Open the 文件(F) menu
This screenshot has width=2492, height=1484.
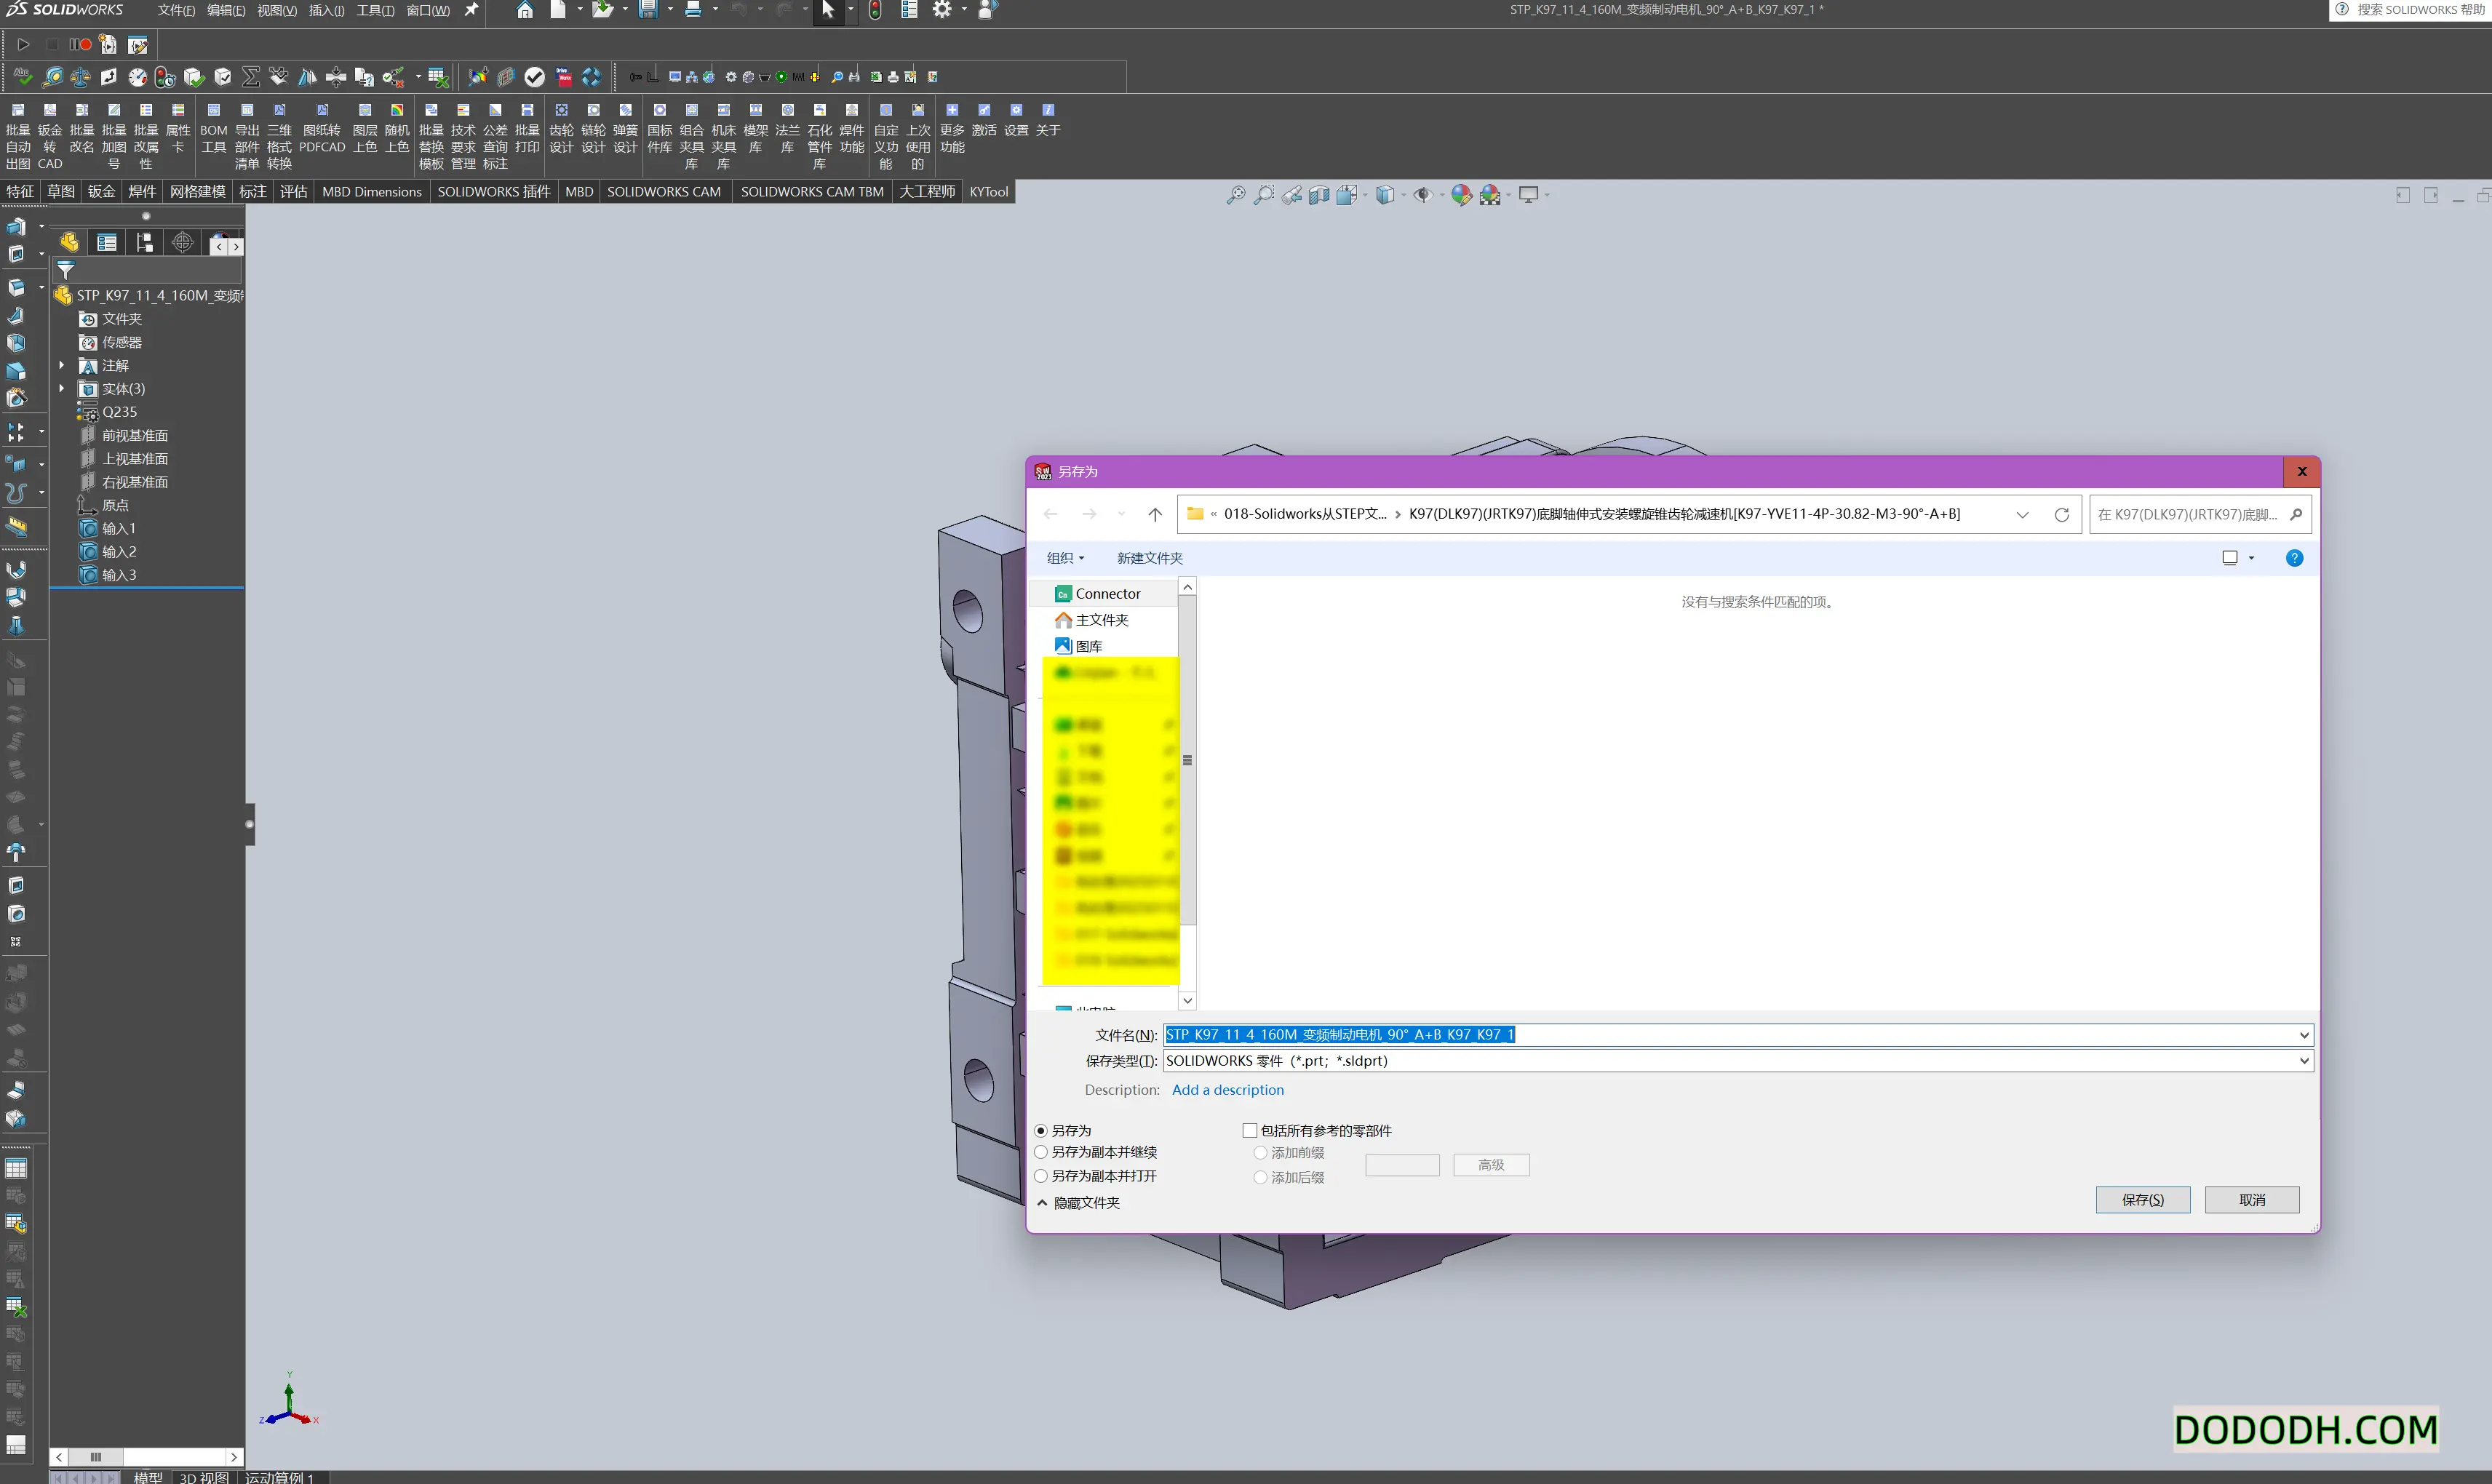pyautogui.click(x=176, y=10)
